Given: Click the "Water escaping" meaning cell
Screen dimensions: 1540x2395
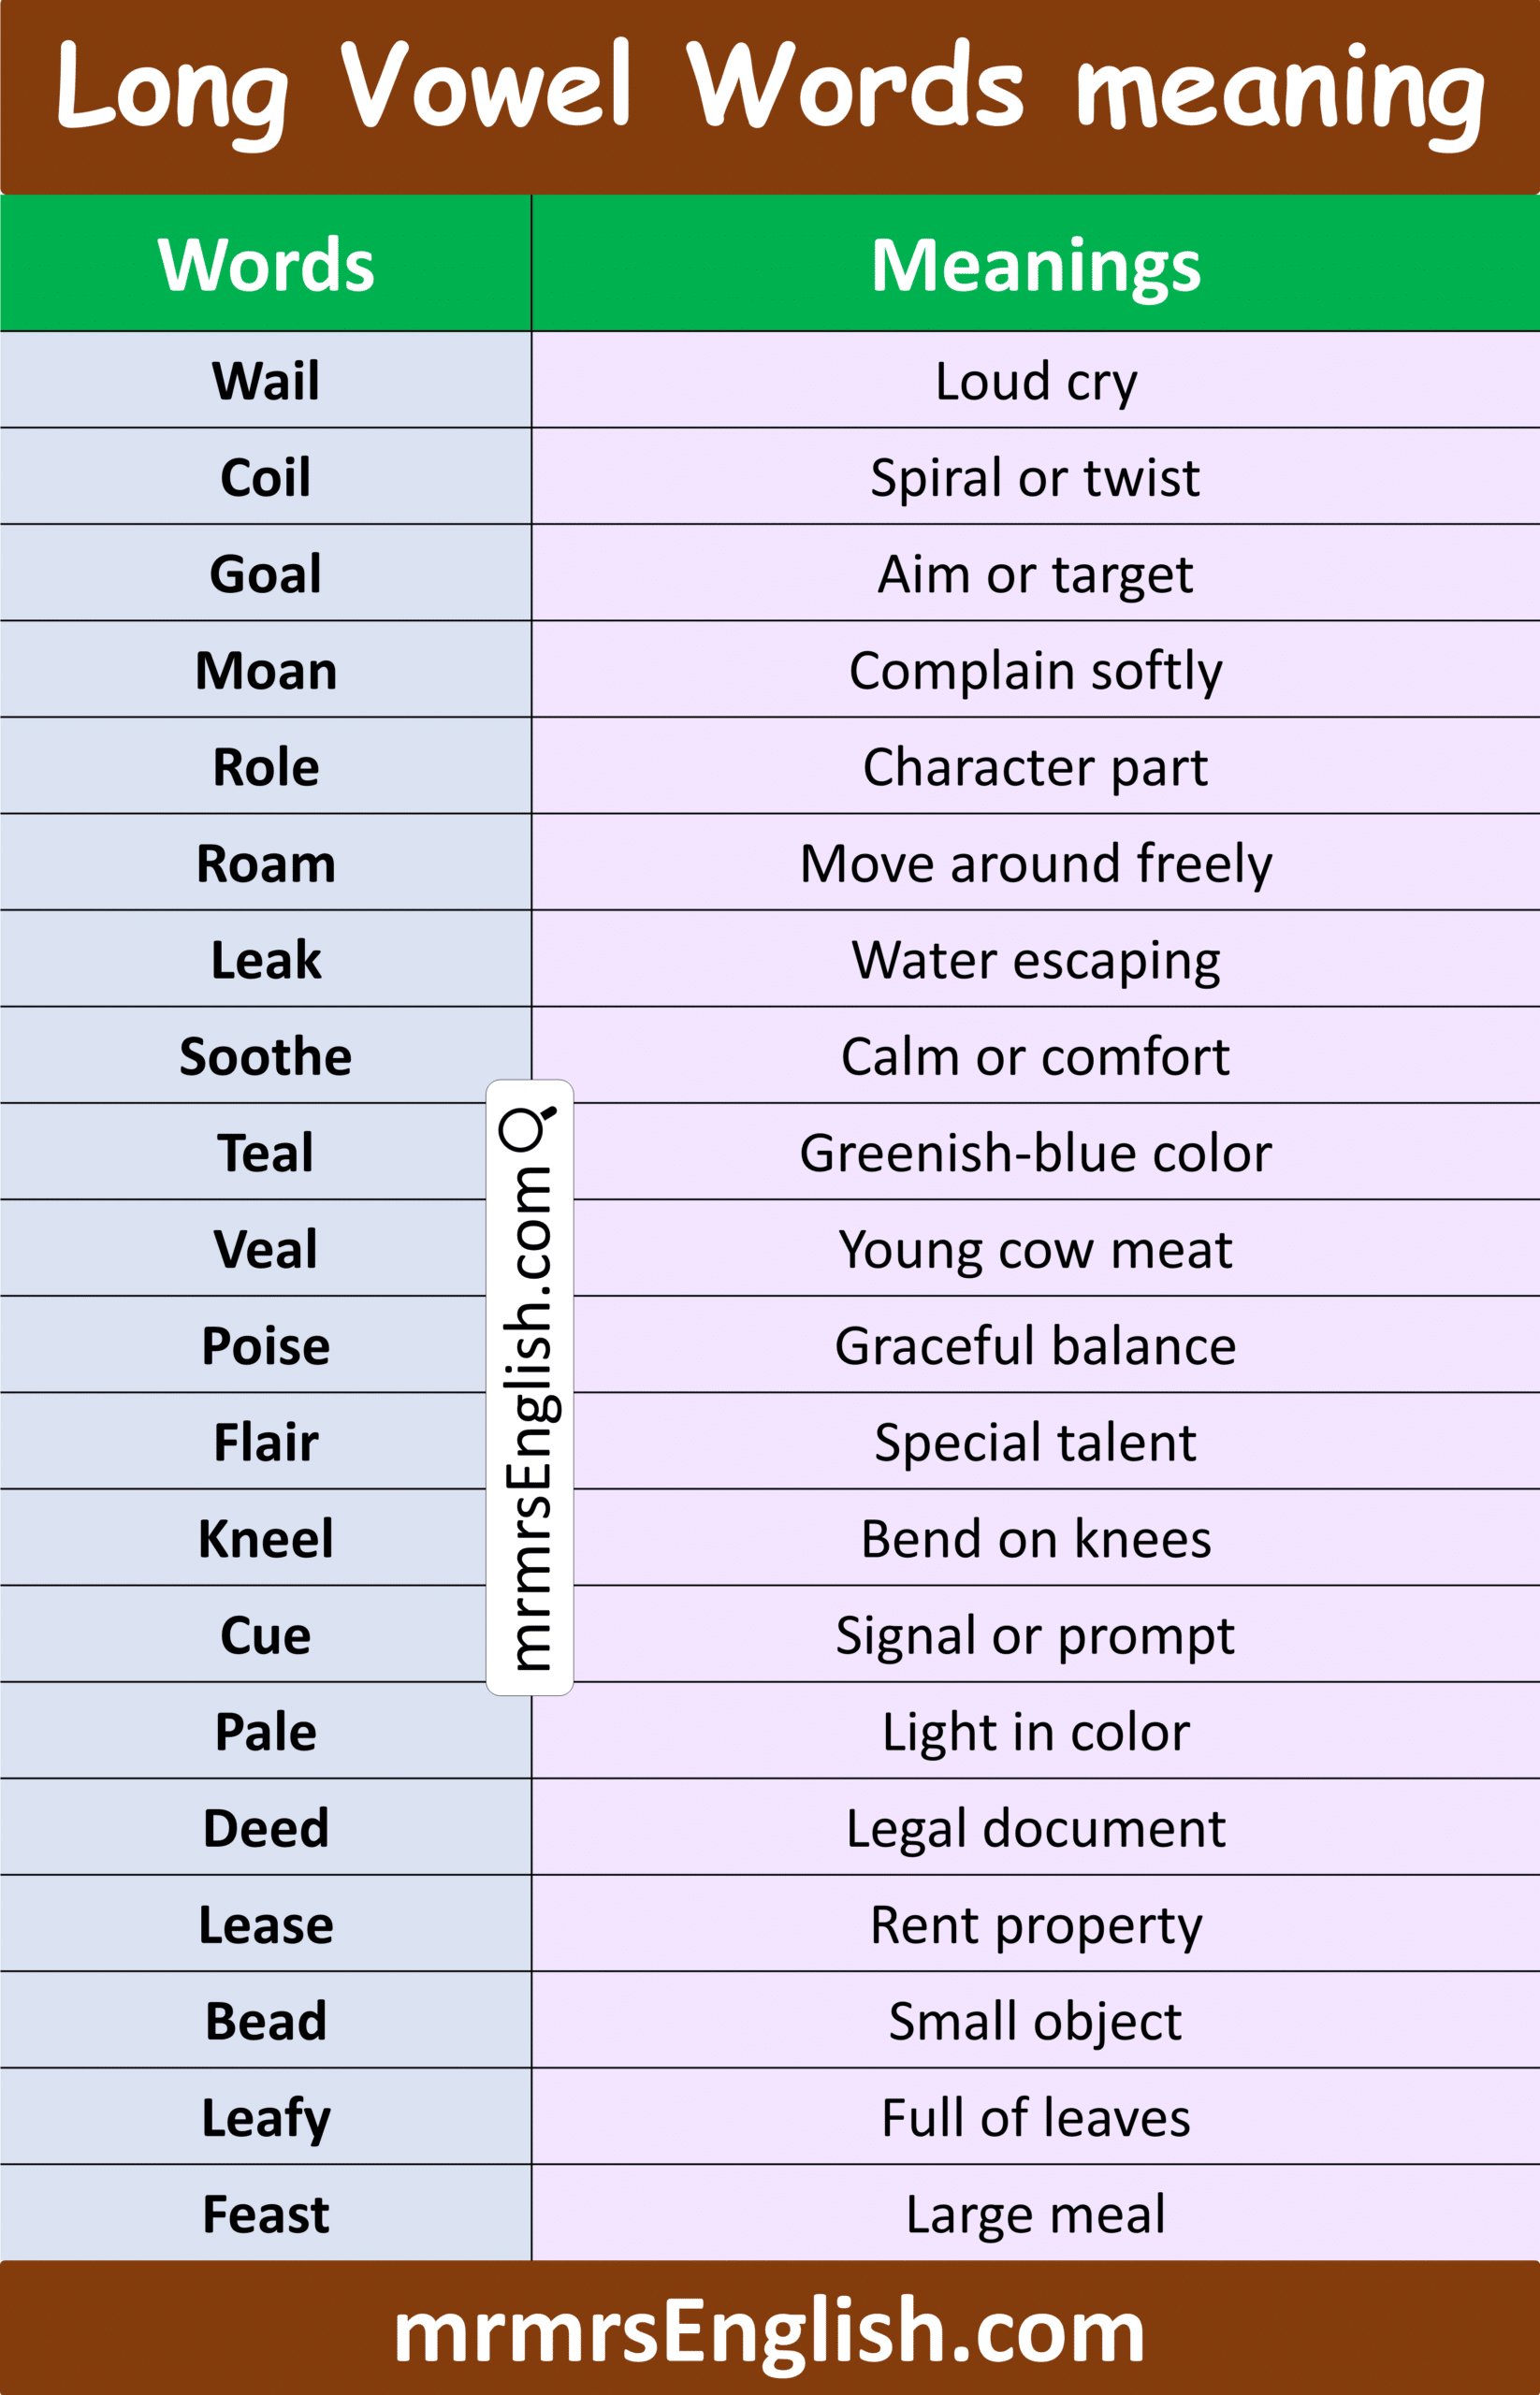Looking at the screenshot, I should point(1035,960).
